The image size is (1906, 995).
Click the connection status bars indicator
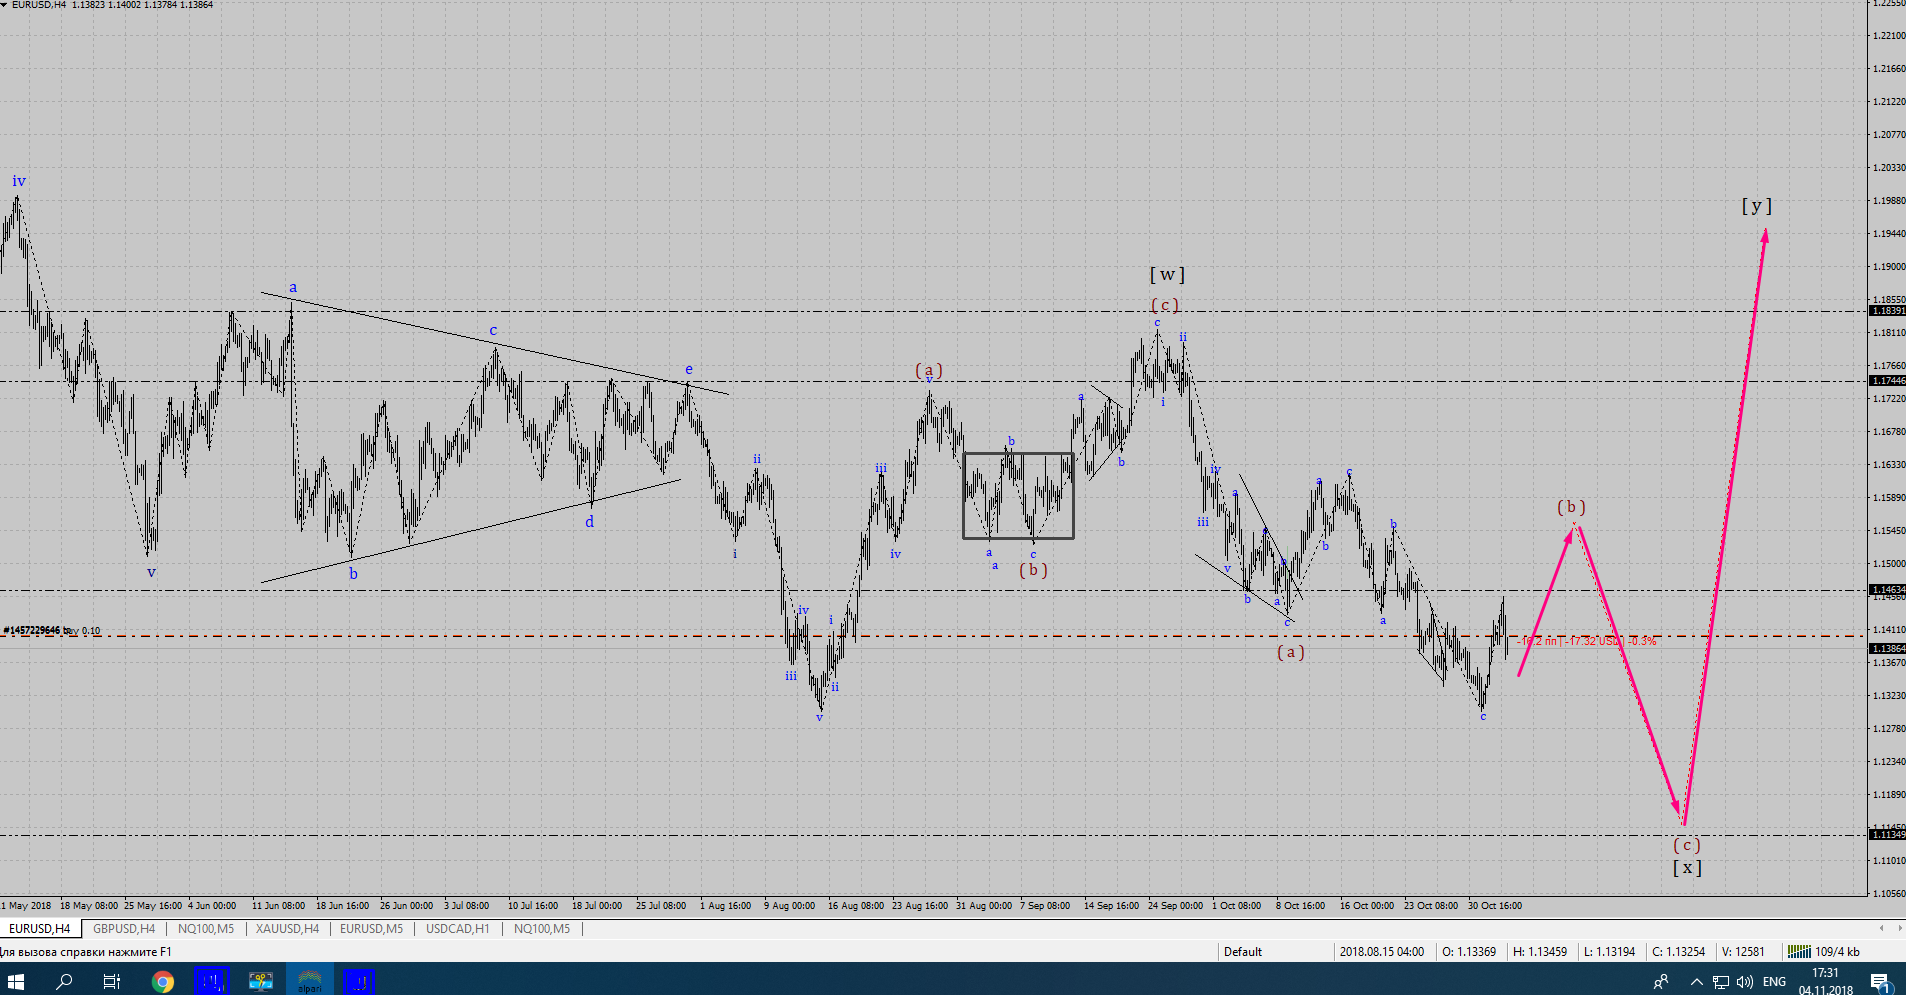1799,952
